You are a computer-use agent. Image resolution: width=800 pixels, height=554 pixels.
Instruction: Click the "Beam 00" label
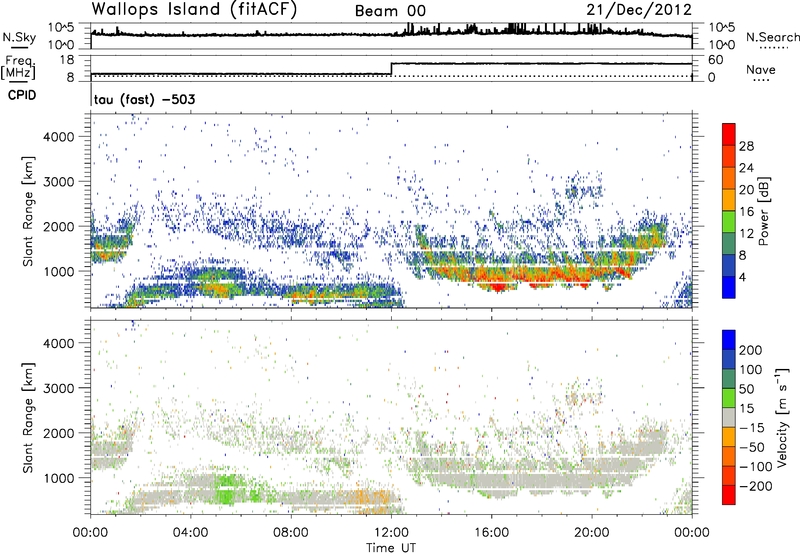[x=390, y=11]
